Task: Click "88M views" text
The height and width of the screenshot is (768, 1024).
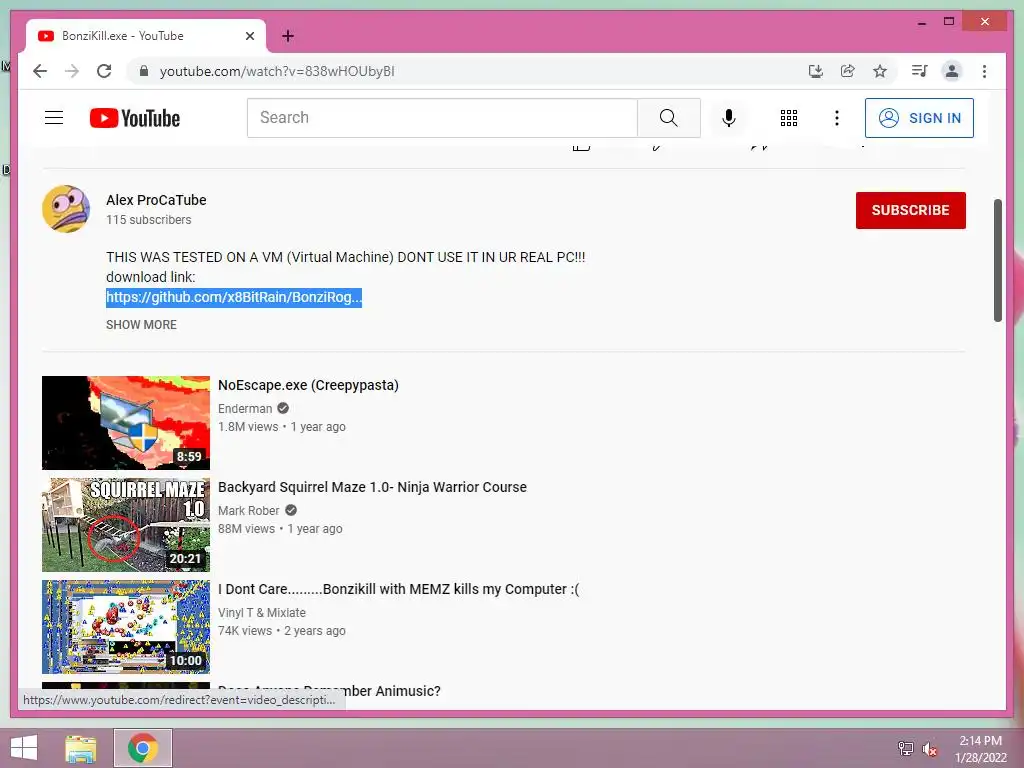Action: (x=246, y=528)
